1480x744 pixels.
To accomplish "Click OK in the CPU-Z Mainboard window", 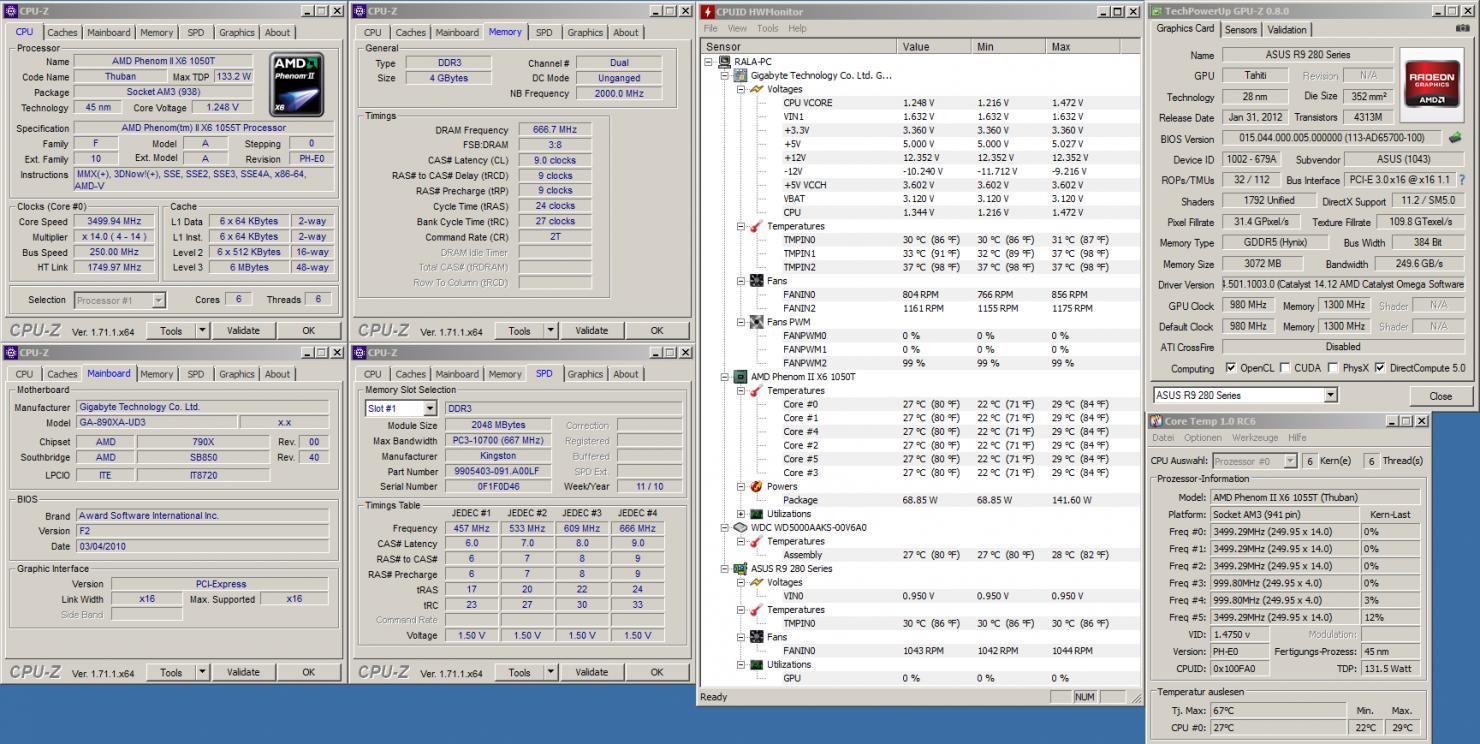I will pos(308,672).
